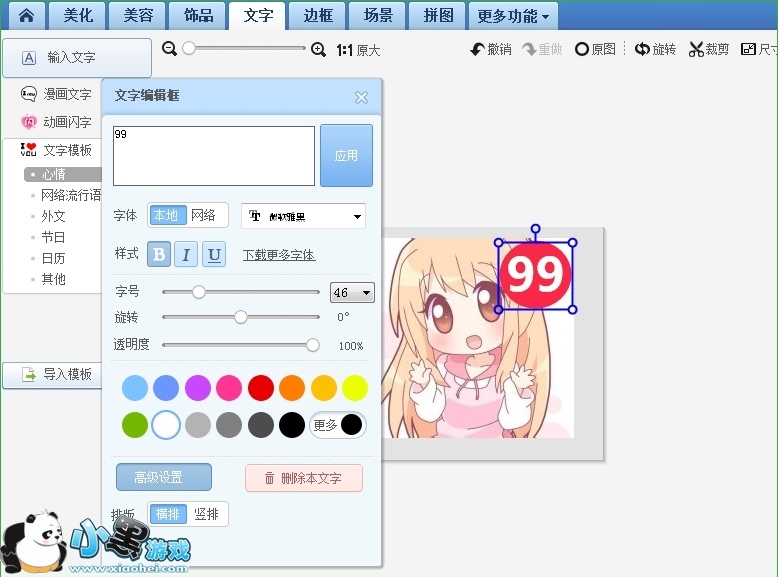Open the 文字模板 section
Image resolution: width=778 pixels, height=577 pixels.
(56, 150)
